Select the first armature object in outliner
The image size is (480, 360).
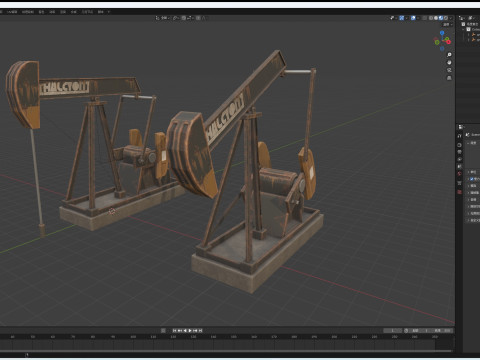(475, 34)
